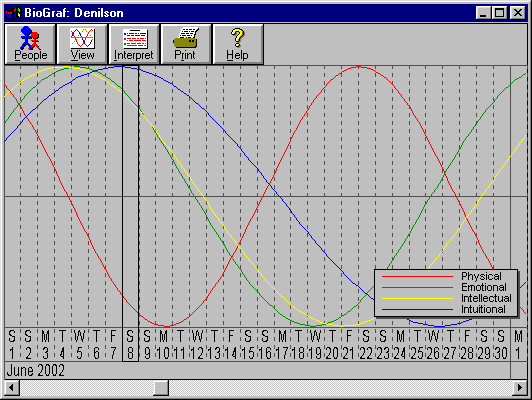
Task: Click the horizontal scrollbar thumb
Action: [161, 388]
